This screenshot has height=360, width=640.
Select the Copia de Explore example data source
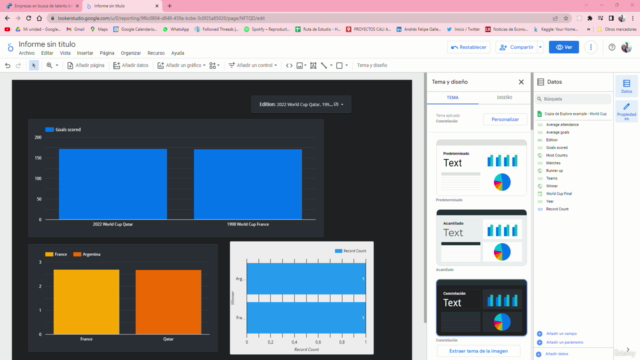click(572, 114)
